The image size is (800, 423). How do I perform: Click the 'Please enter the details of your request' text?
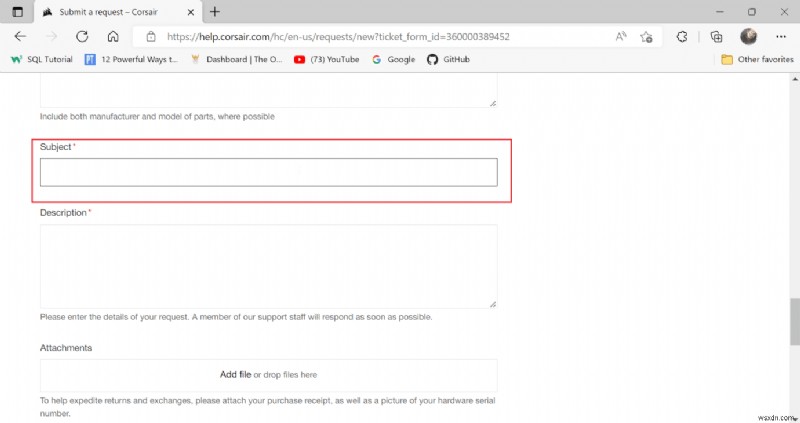[236, 317]
